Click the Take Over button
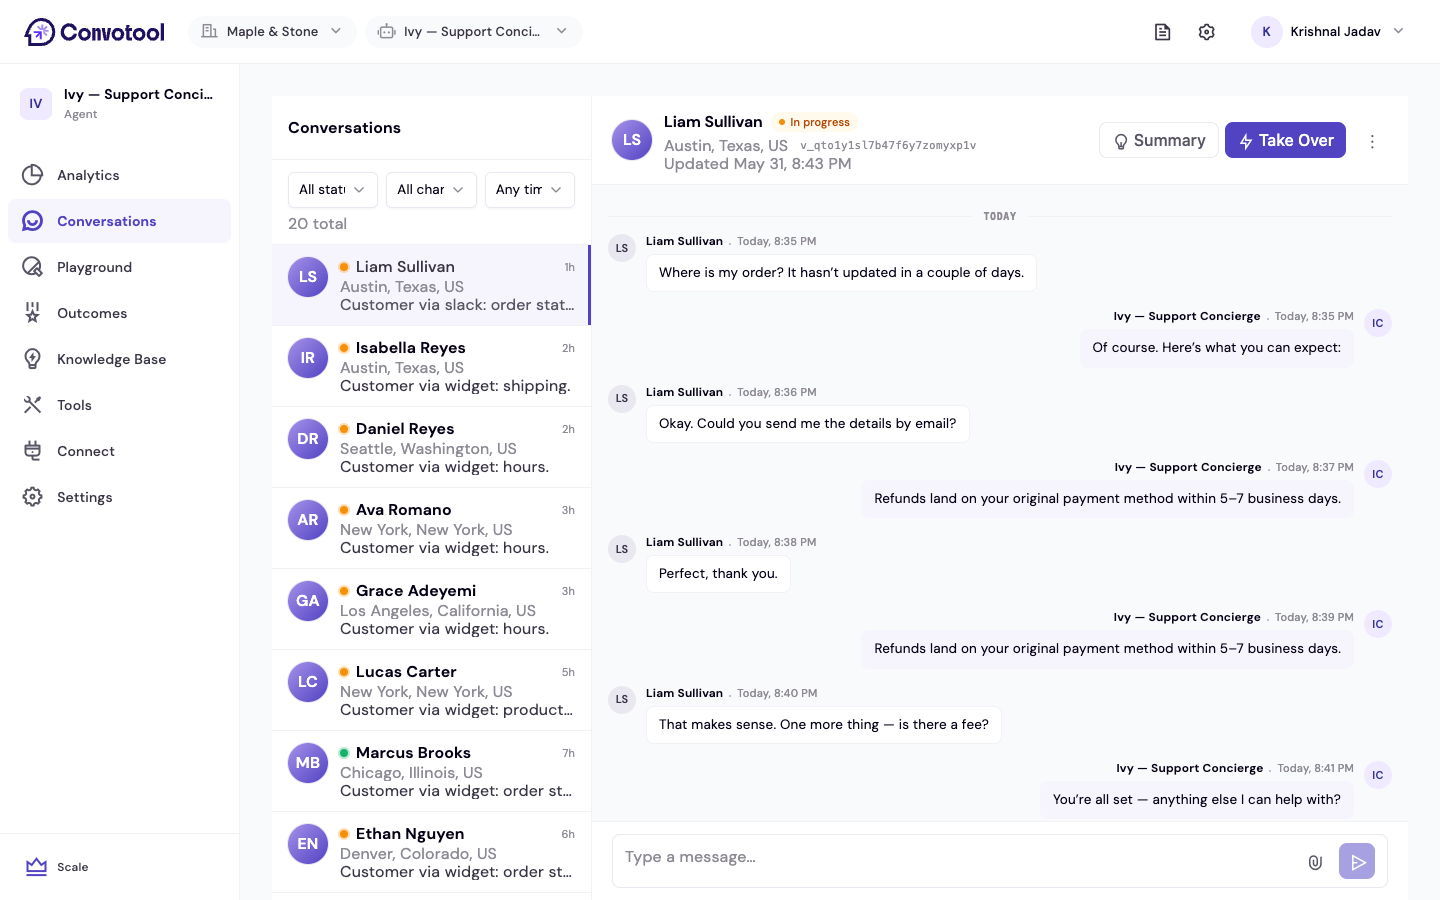 tap(1285, 141)
